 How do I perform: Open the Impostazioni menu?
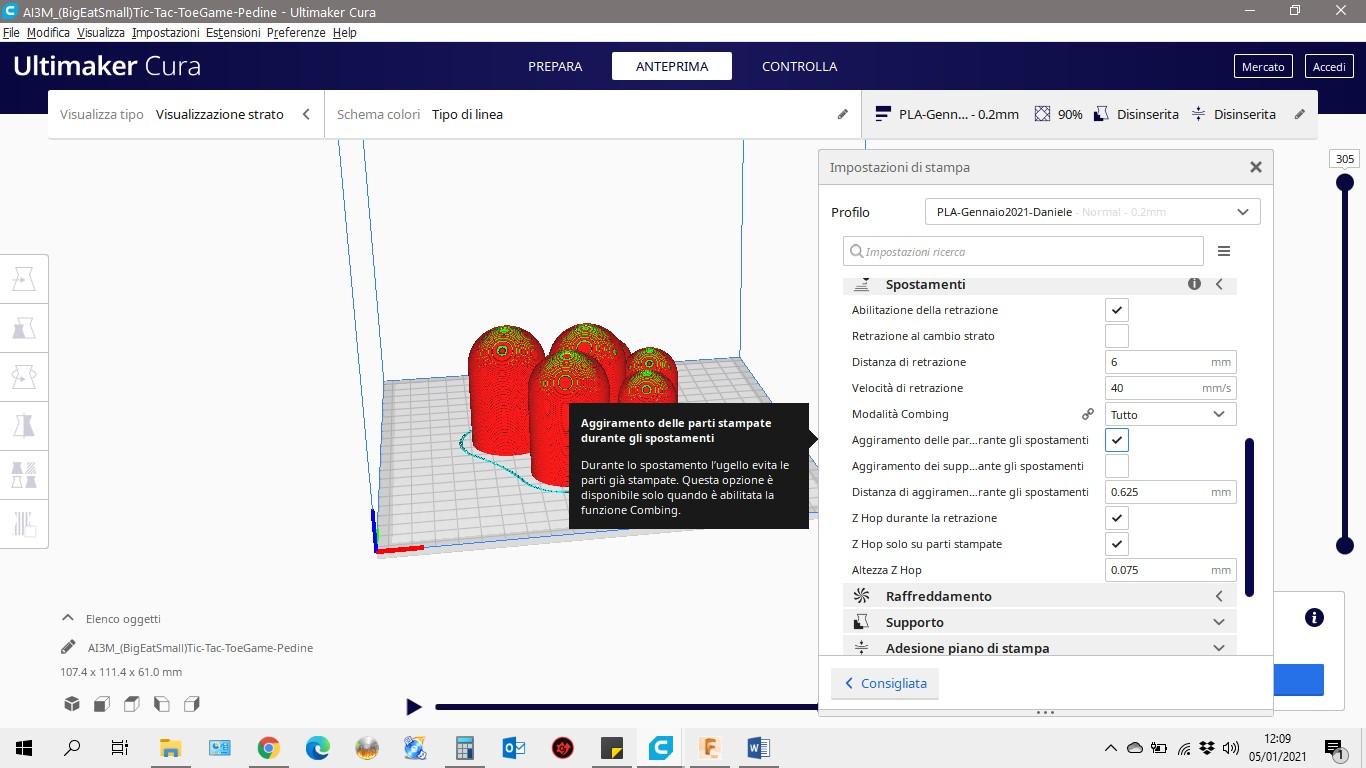pyautogui.click(x=165, y=32)
